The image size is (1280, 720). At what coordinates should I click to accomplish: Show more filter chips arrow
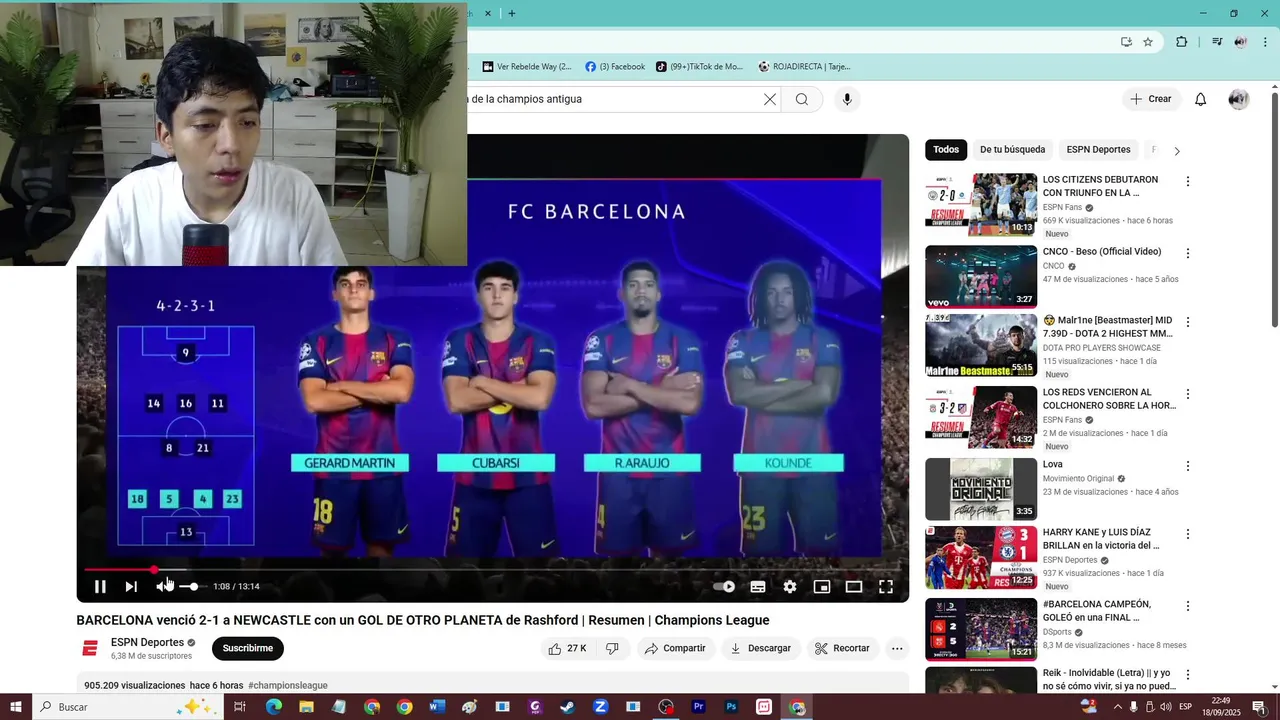(1177, 151)
